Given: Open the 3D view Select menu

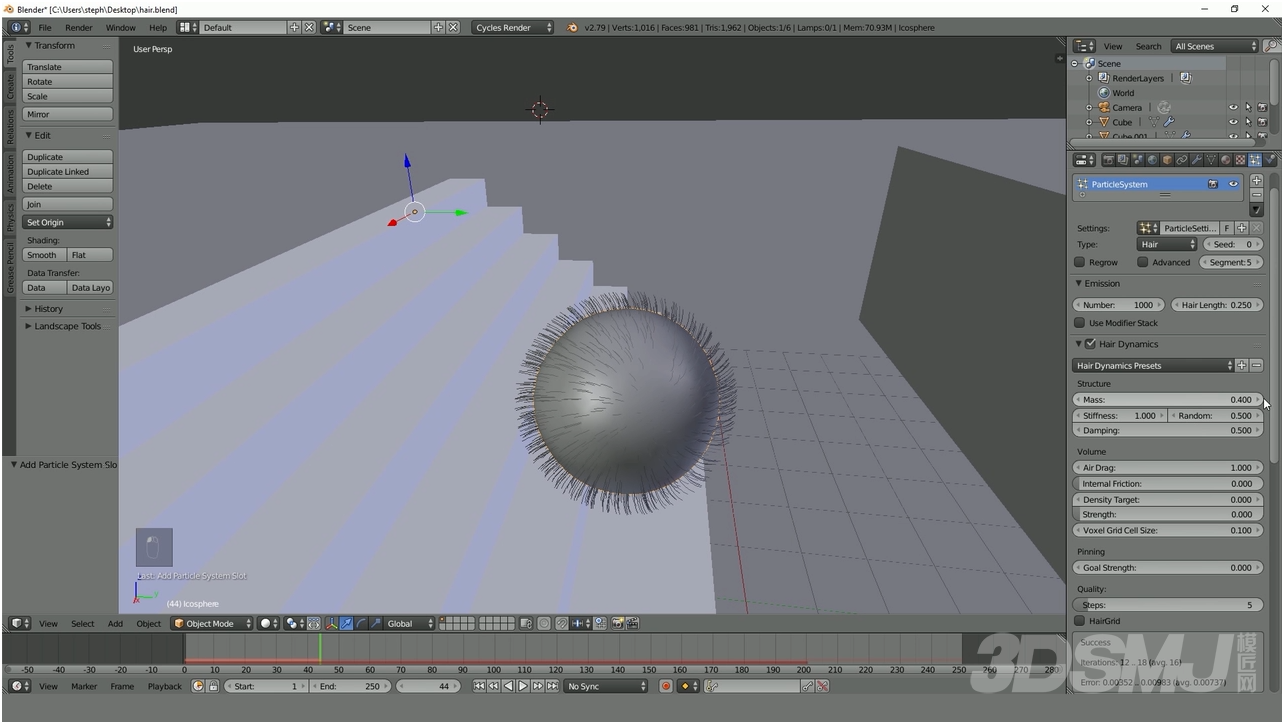Looking at the screenshot, I should [x=83, y=623].
